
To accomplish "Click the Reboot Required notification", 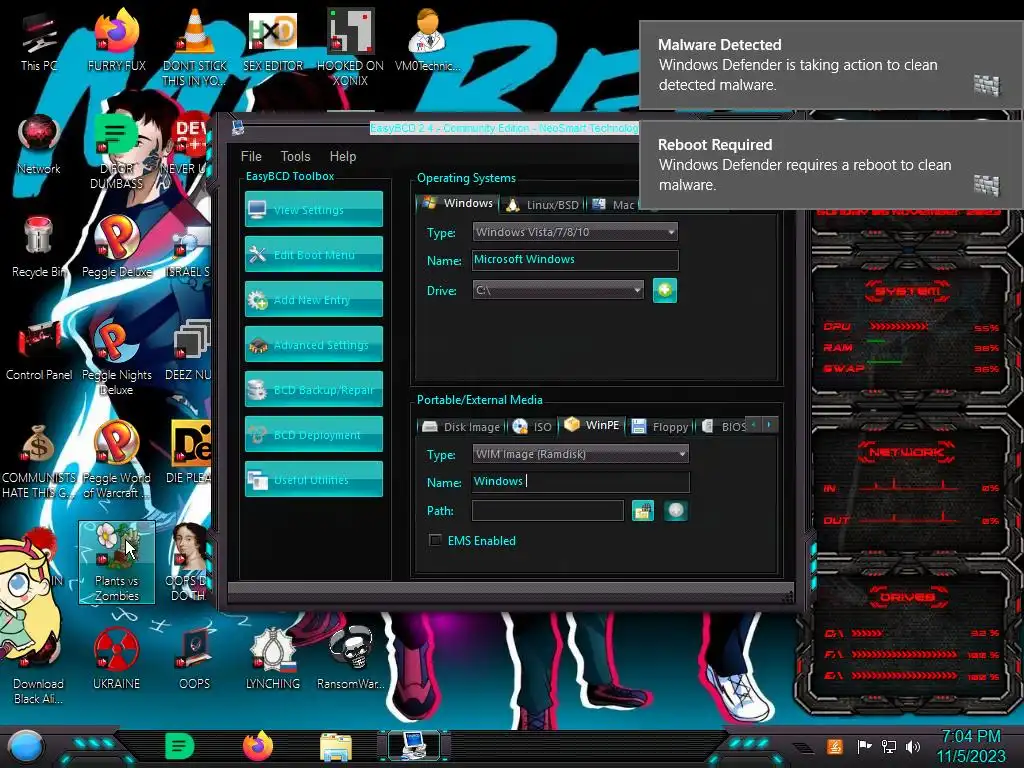I will (x=831, y=165).
